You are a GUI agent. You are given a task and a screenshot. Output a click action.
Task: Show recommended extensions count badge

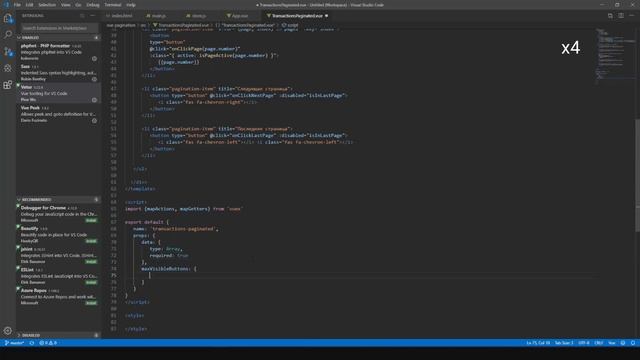[96, 200]
